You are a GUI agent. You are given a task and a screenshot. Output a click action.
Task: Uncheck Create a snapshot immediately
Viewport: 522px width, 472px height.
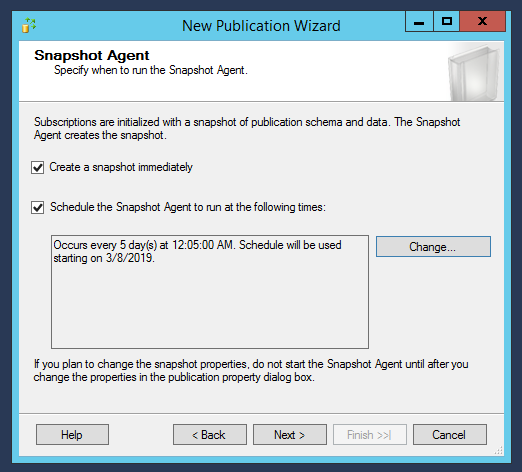click(37, 167)
